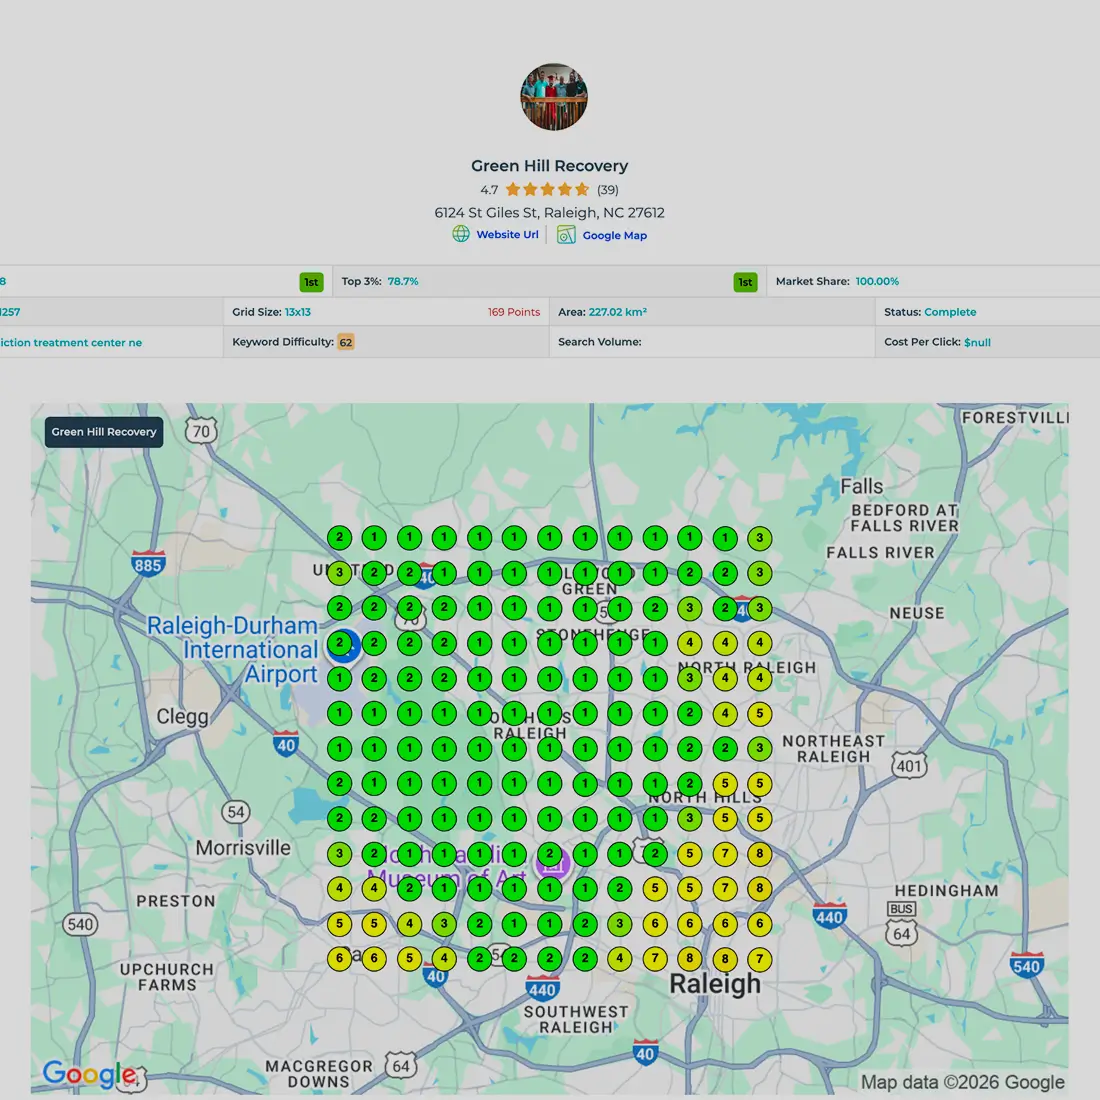Image resolution: width=1100 pixels, height=1100 pixels.
Task: Click the Raleigh-Durham International Airport label
Action: tap(232, 650)
